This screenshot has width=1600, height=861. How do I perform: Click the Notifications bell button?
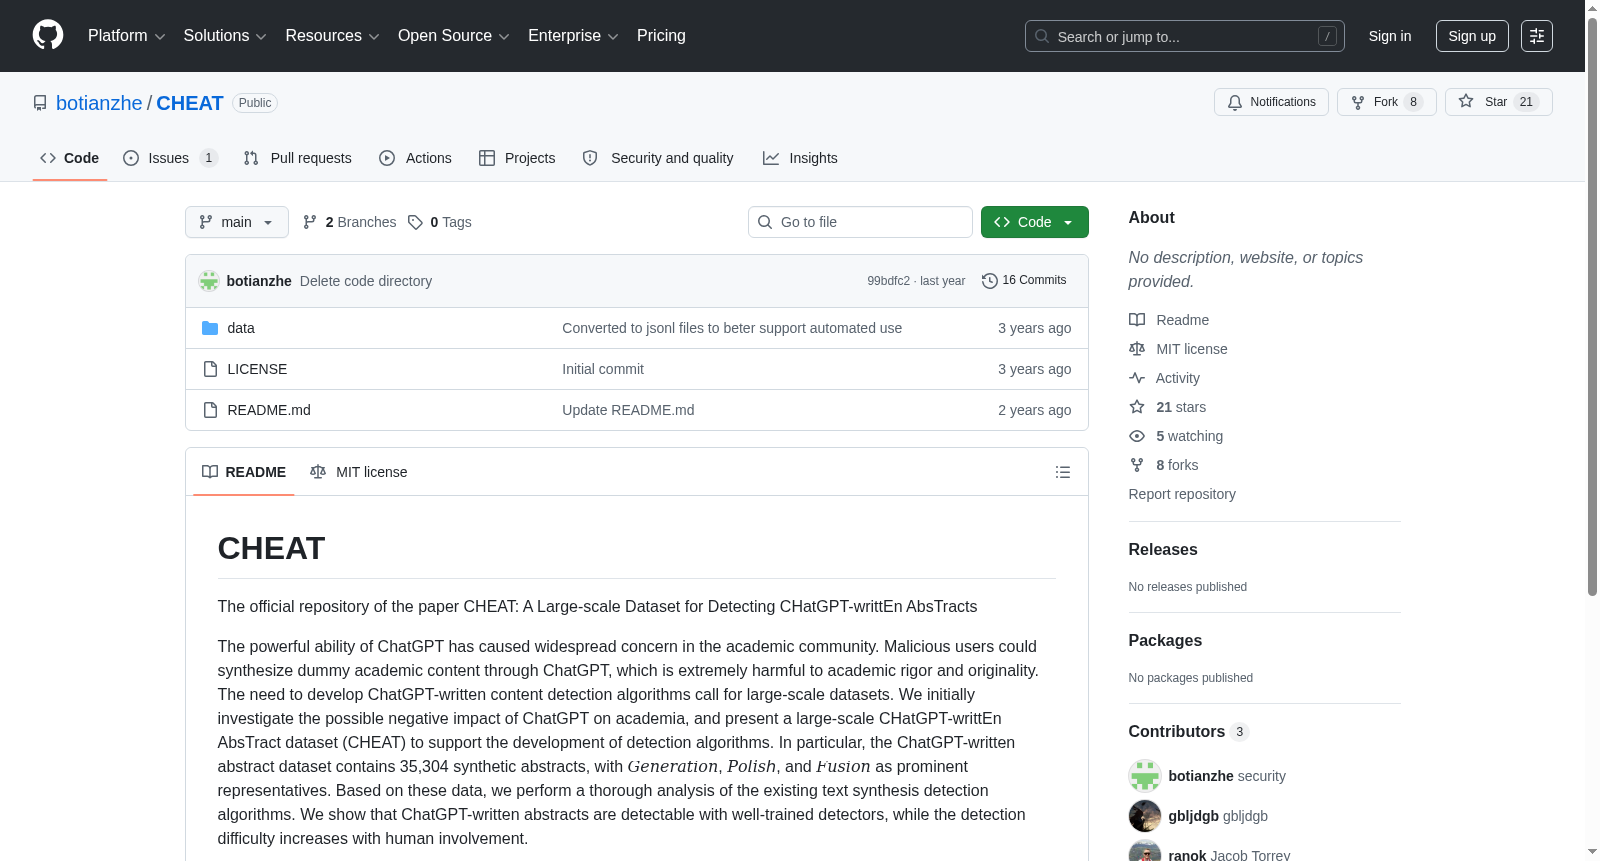[1271, 102]
